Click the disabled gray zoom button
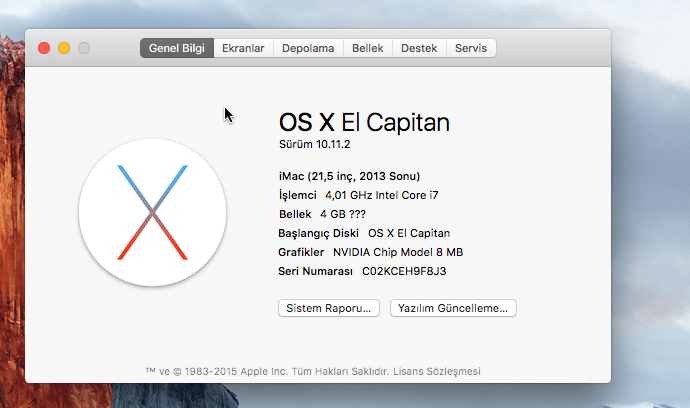The image size is (690, 408). point(84,48)
